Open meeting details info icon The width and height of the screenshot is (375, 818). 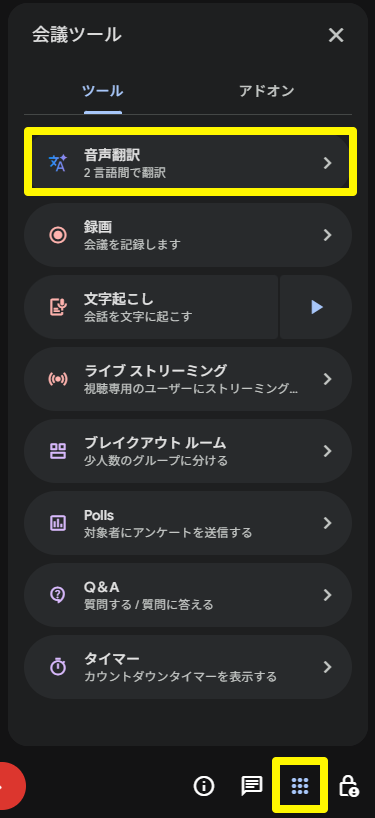[x=204, y=785]
